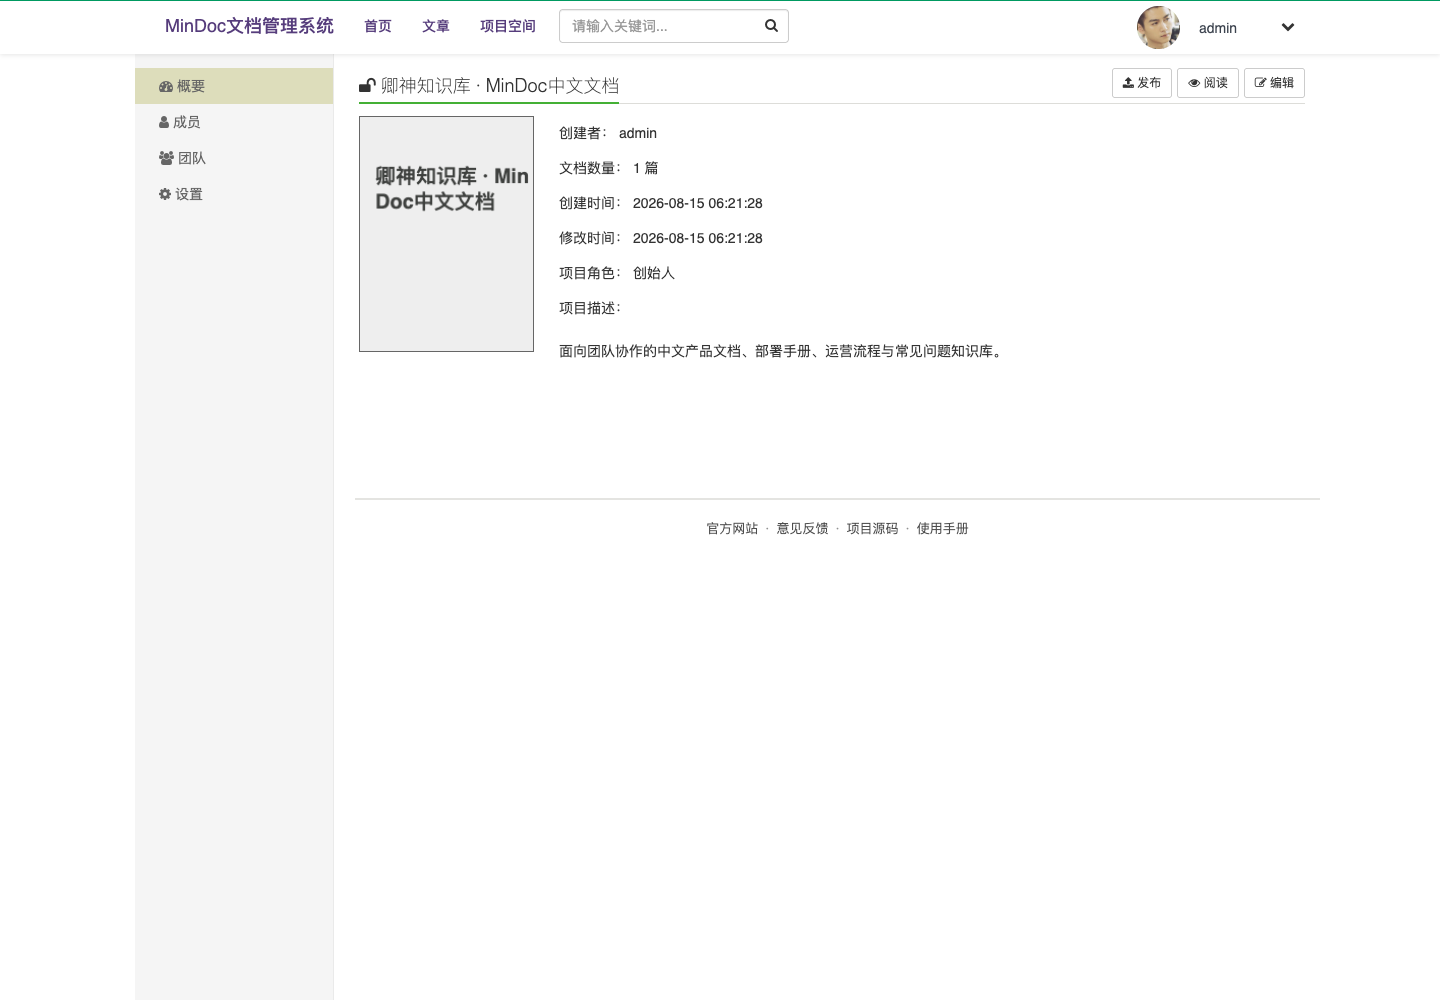Screen dimensions: 1440x1000
Task: Click the unlock icon before the project title
Action: coord(367,86)
